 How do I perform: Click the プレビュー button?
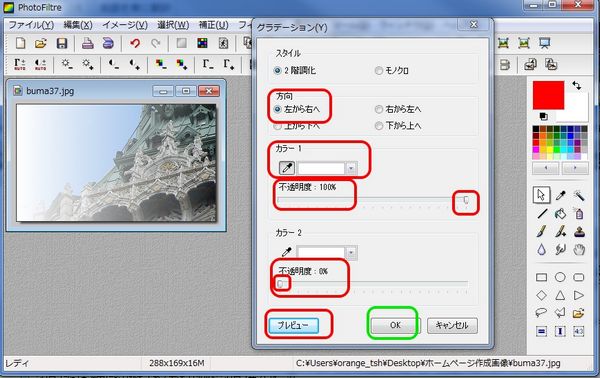293,326
